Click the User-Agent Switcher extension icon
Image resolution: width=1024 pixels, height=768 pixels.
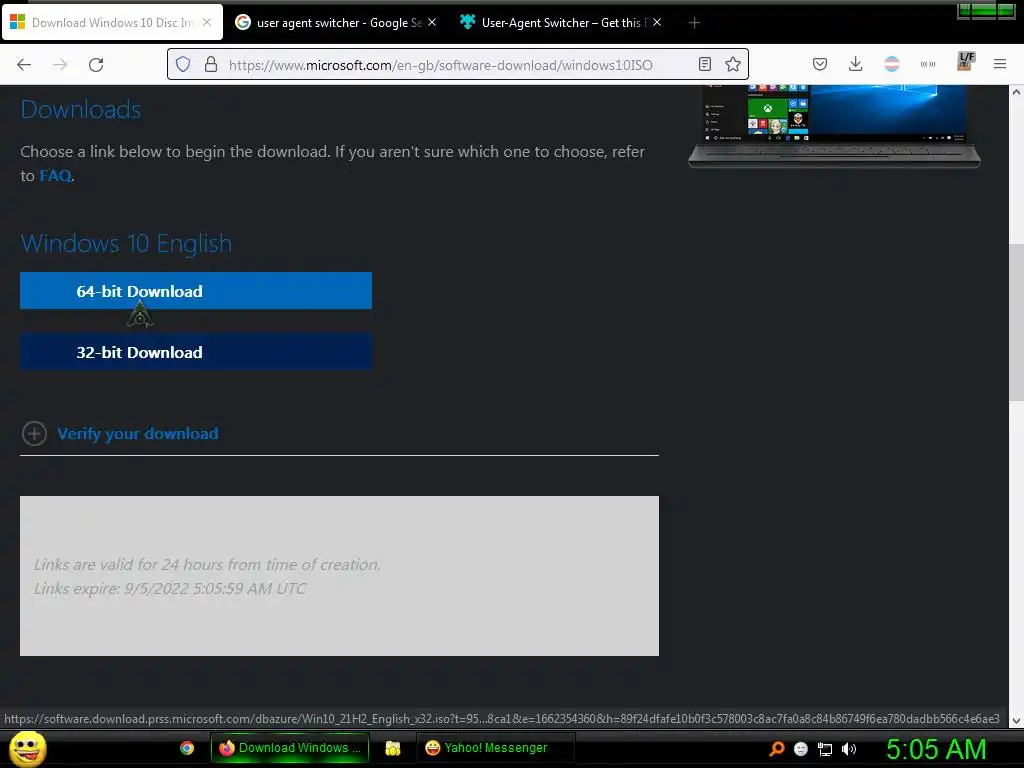pos(927,64)
